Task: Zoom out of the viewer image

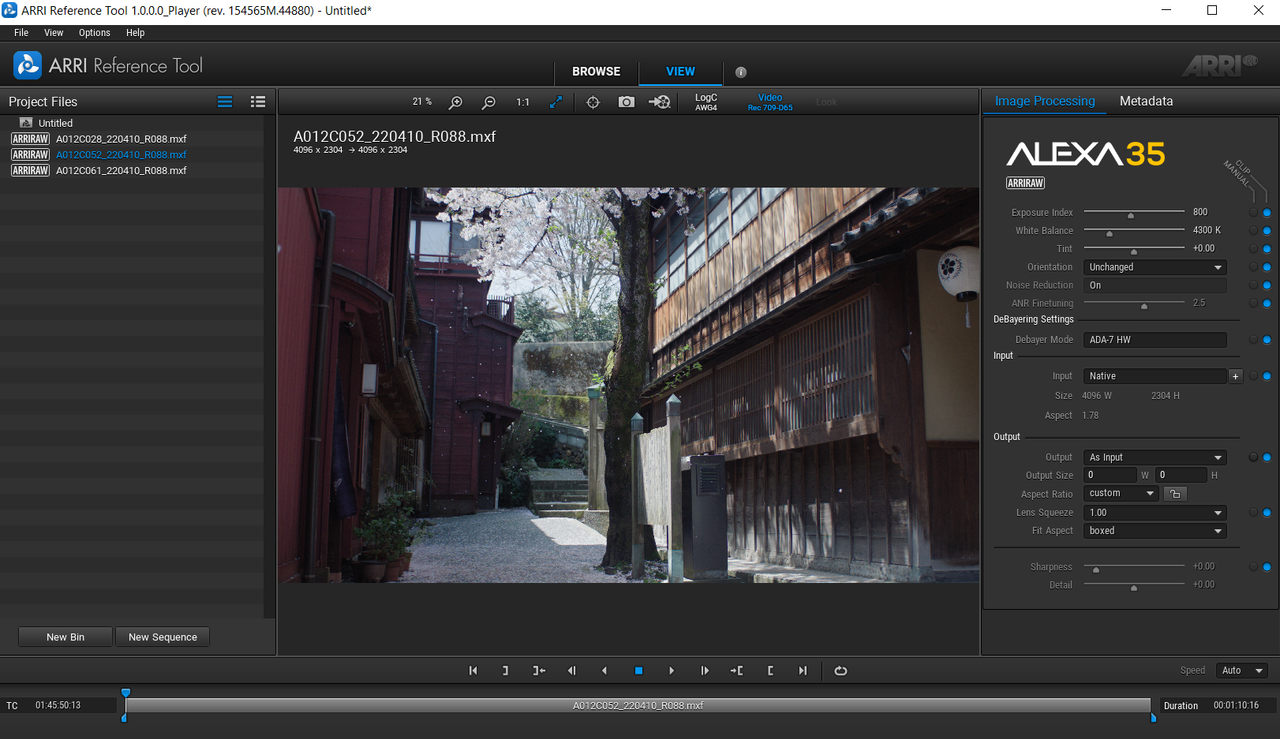Action: pyautogui.click(x=489, y=102)
